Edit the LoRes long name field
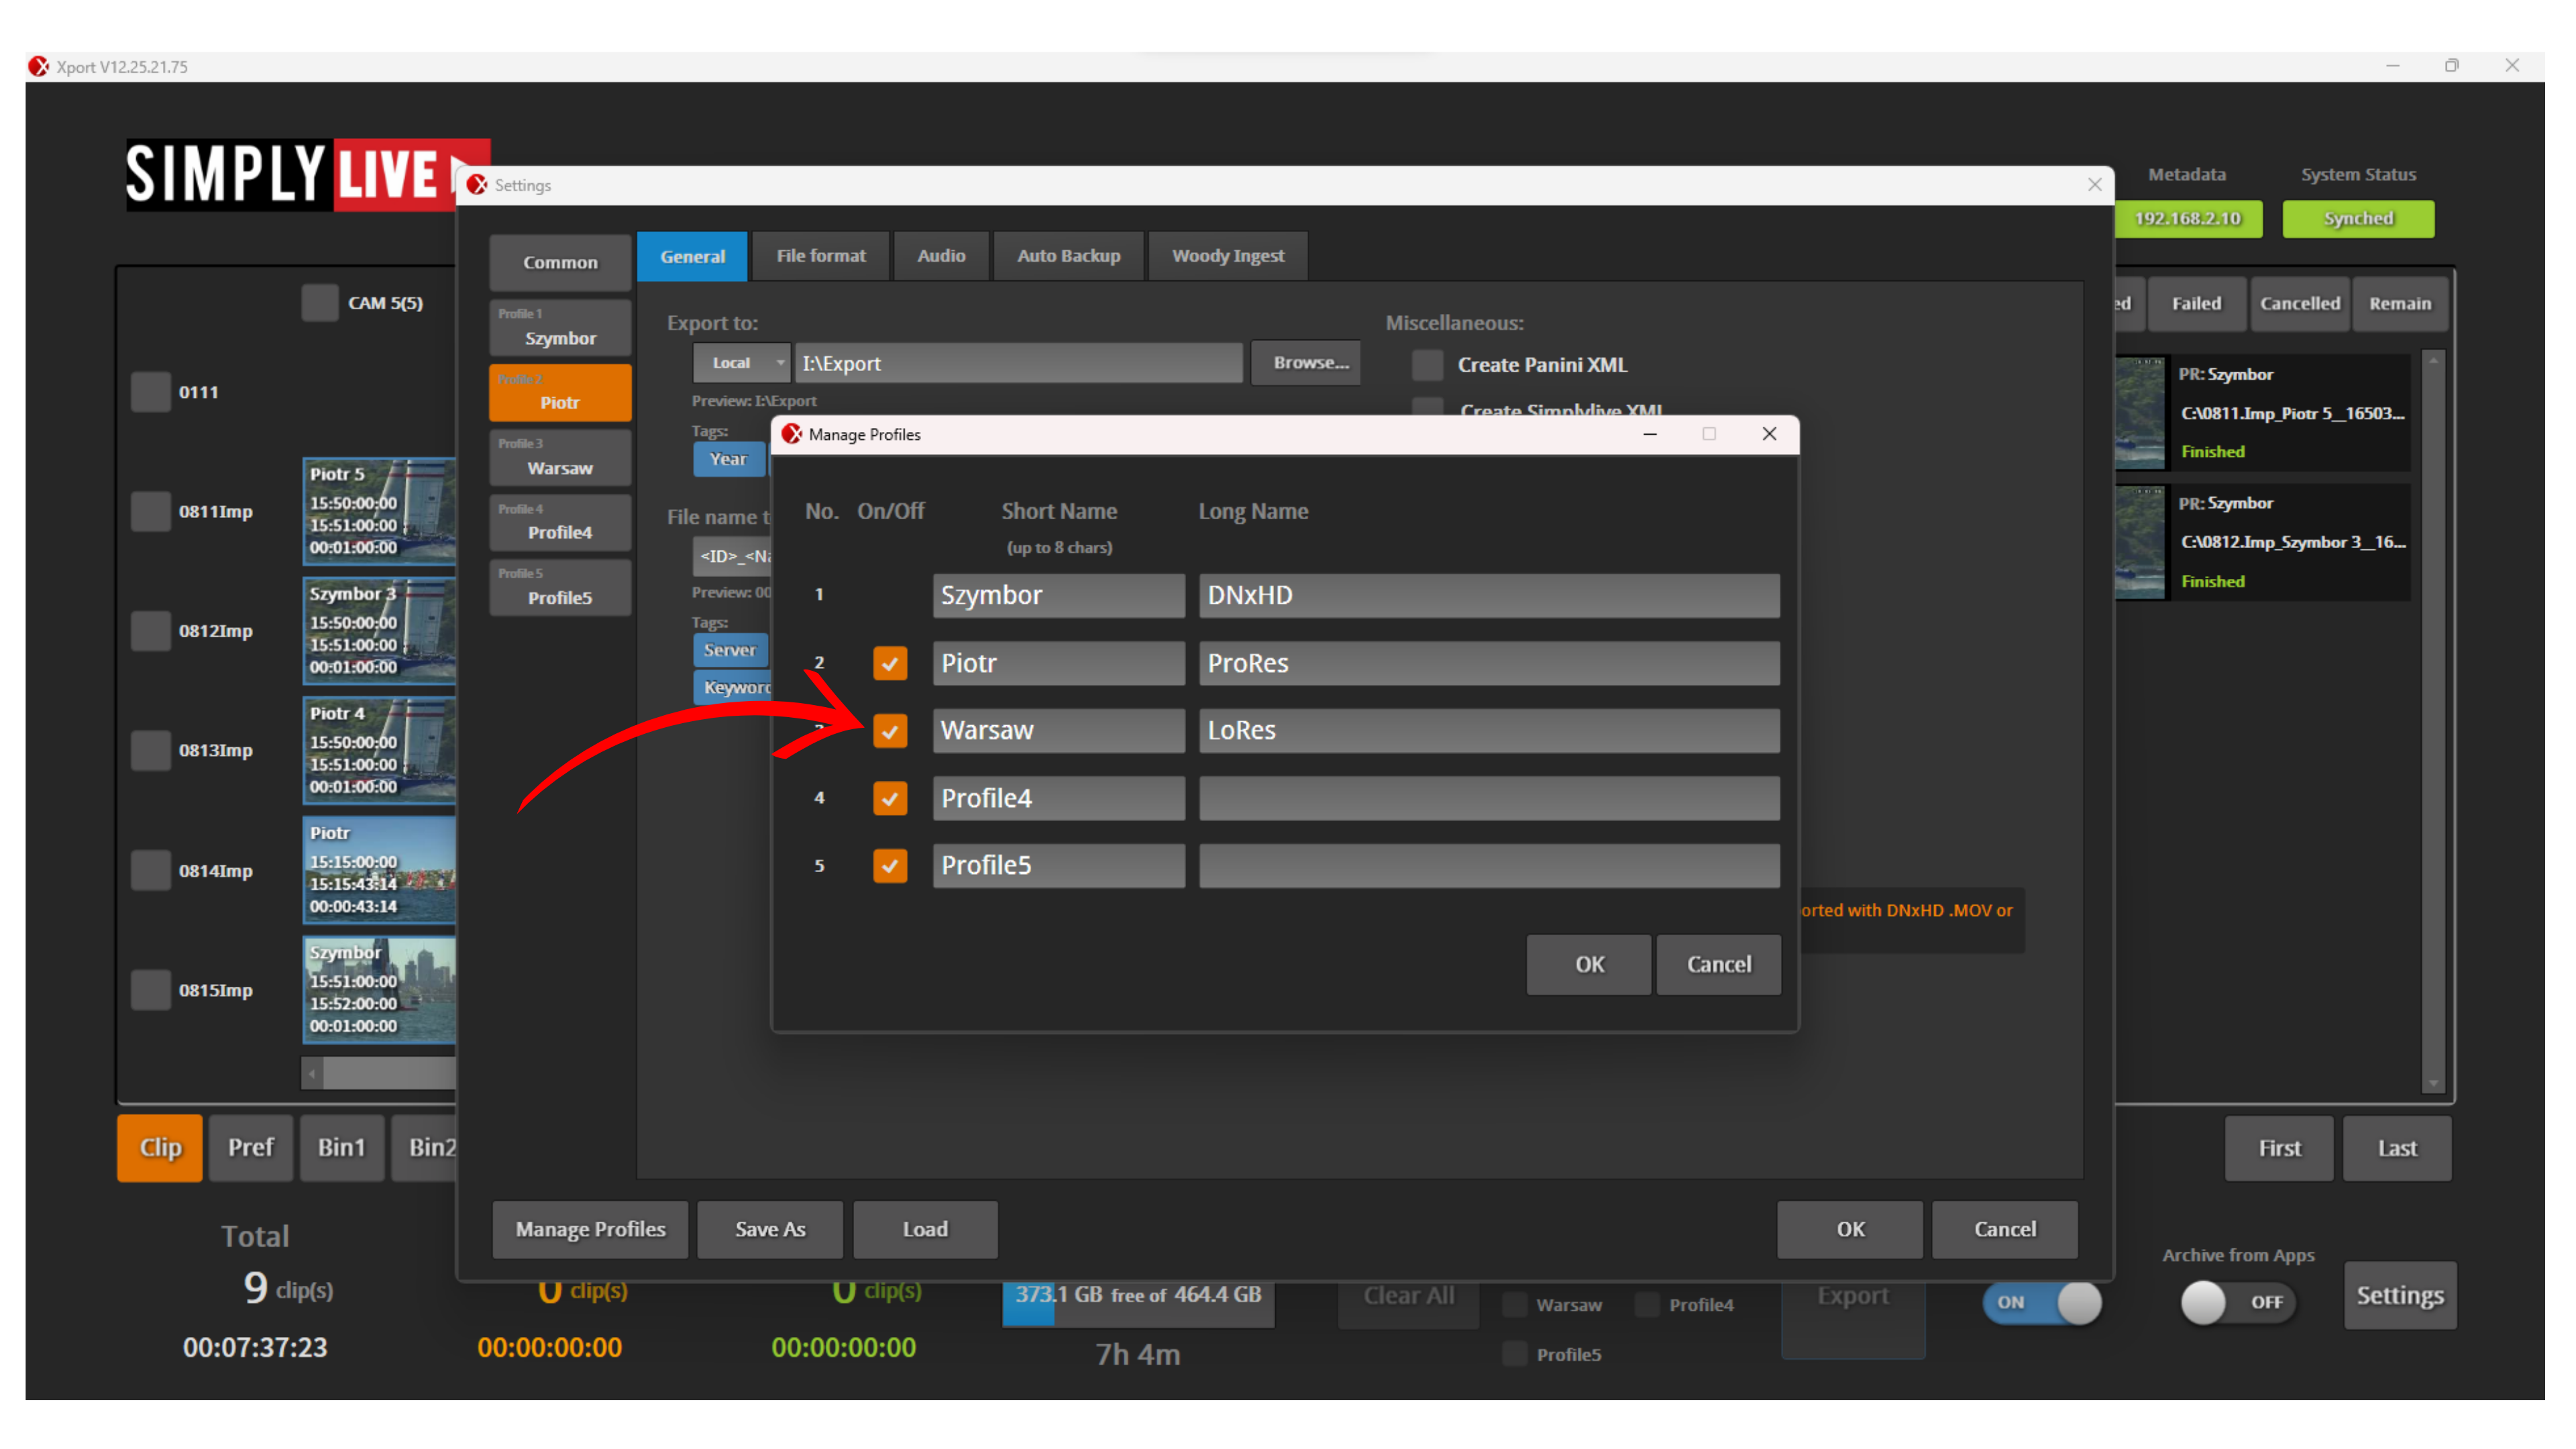 point(1489,730)
